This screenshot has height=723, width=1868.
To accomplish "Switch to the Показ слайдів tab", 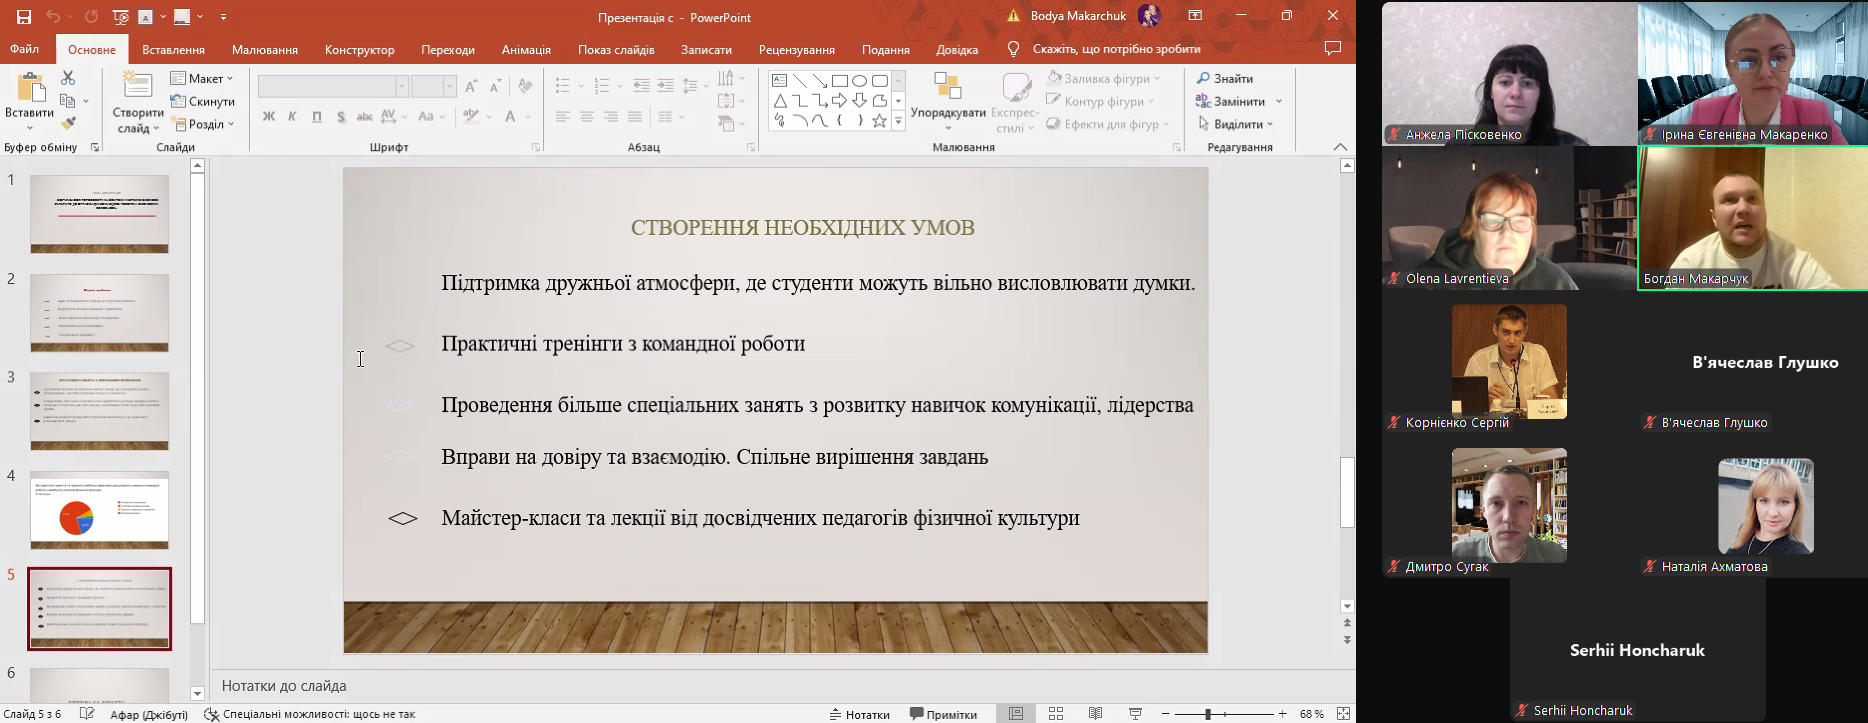I will (x=616, y=49).
